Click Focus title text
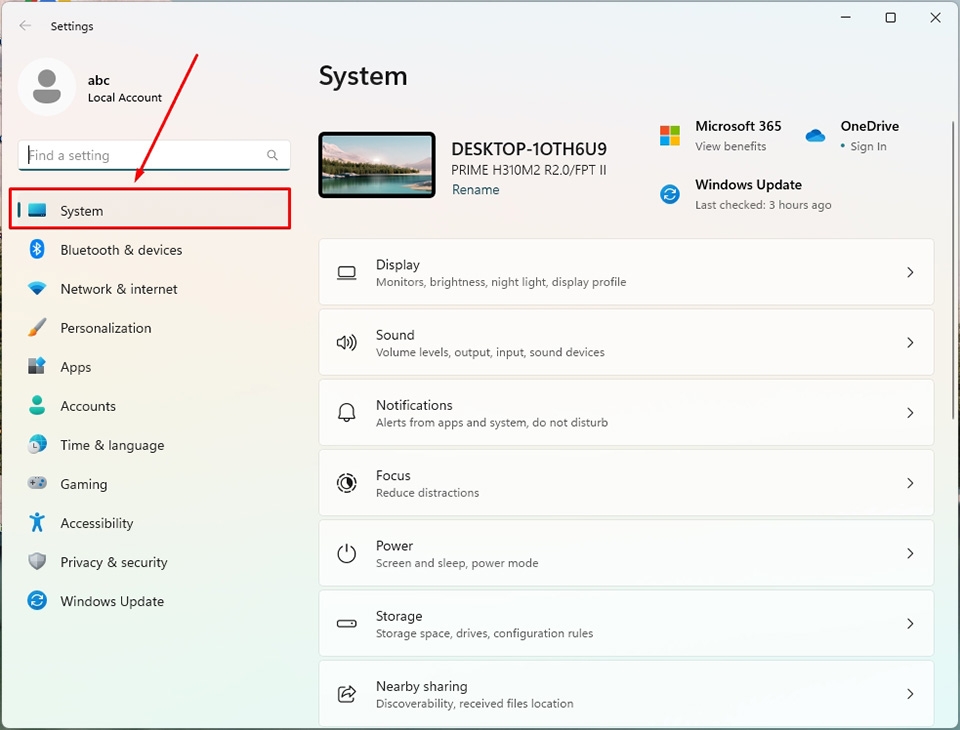This screenshot has width=960, height=730. pyautogui.click(x=393, y=476)
